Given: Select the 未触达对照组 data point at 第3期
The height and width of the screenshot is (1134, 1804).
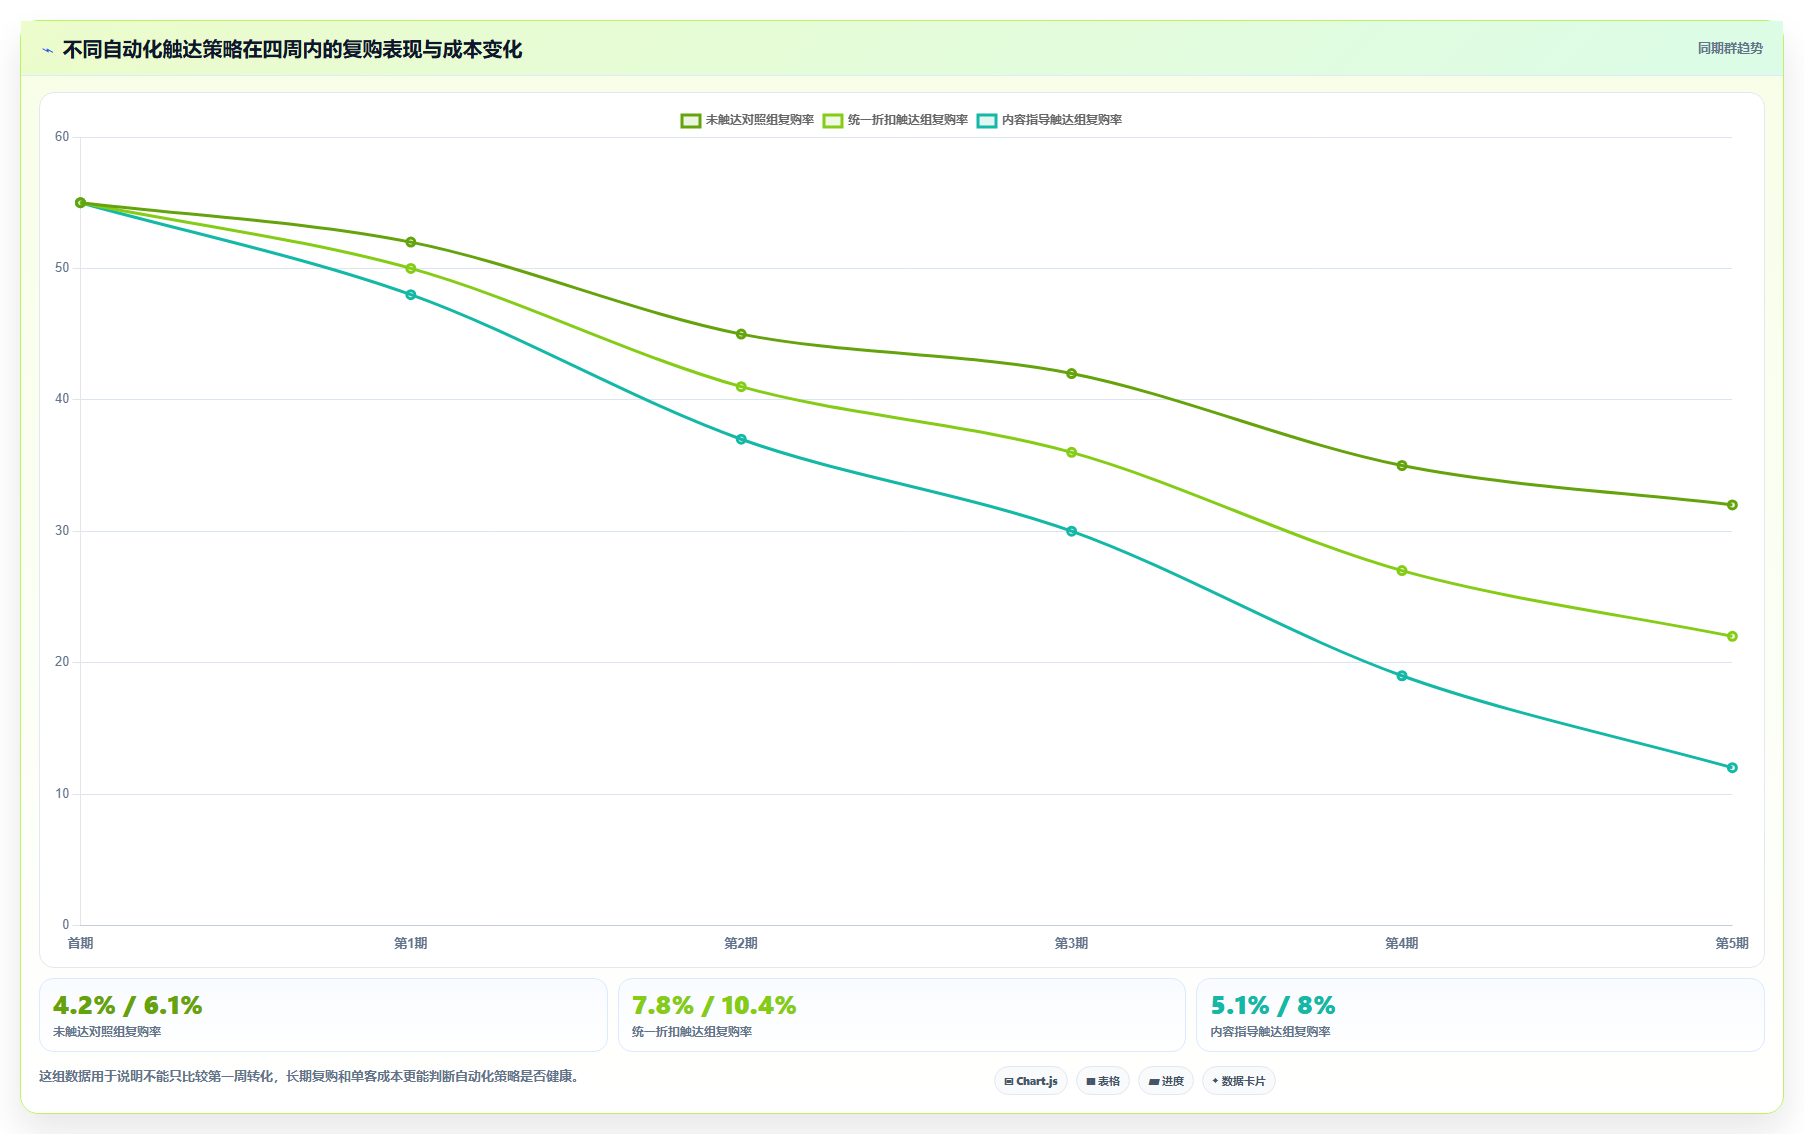Looking at the screenshot, I should click(1072, 374).
